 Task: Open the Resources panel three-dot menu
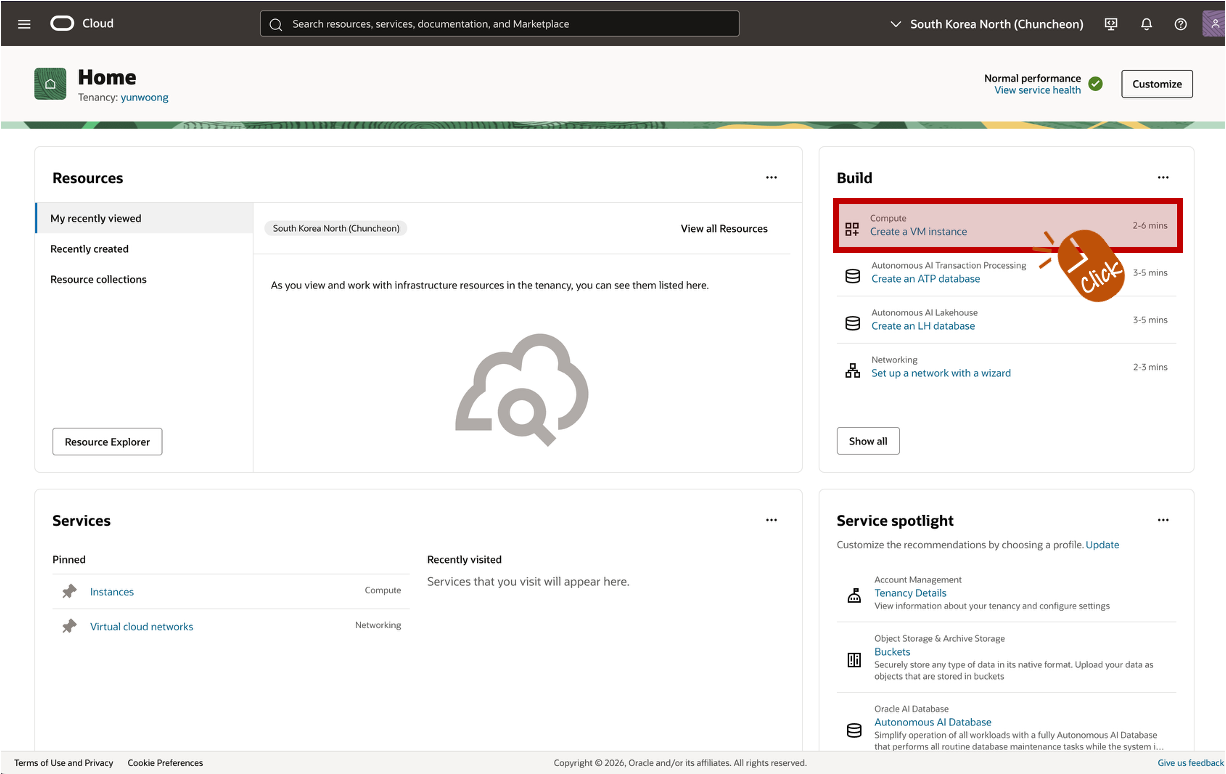(771, 177)
